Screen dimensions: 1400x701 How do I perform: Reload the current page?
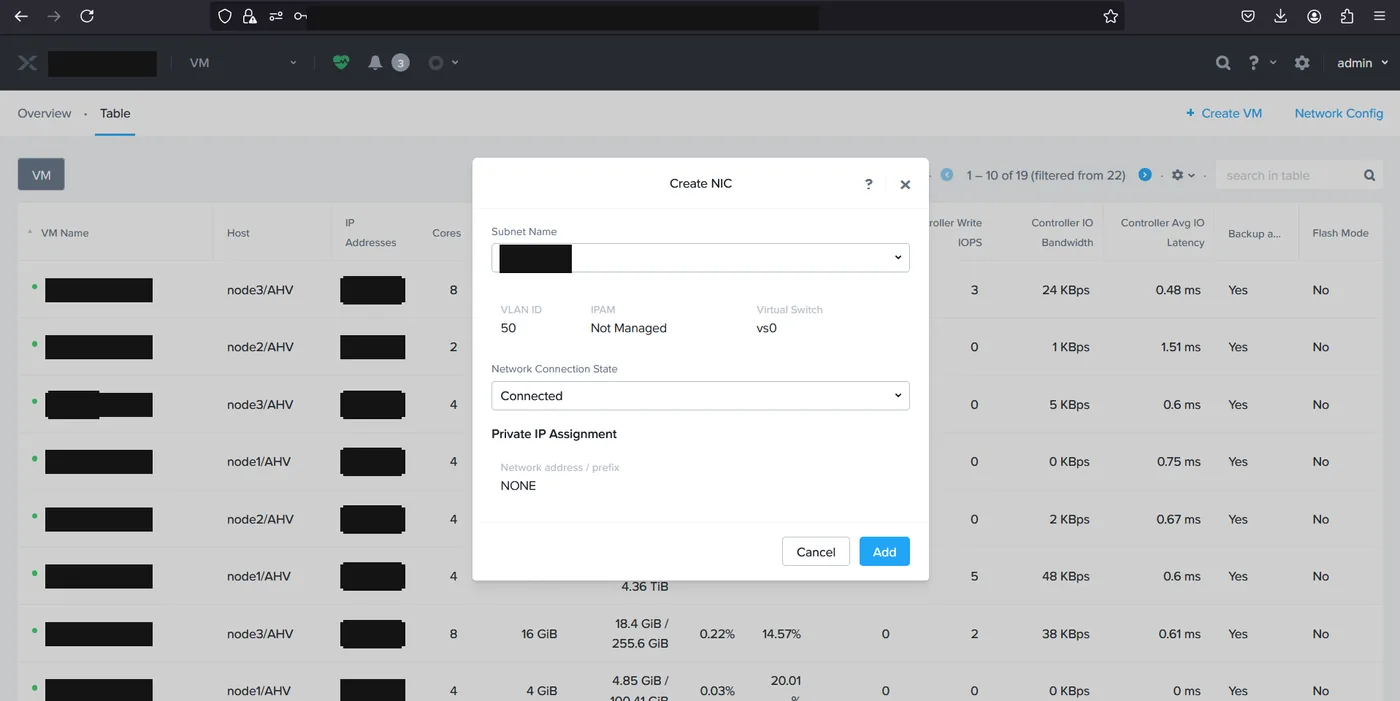point(87,16)
